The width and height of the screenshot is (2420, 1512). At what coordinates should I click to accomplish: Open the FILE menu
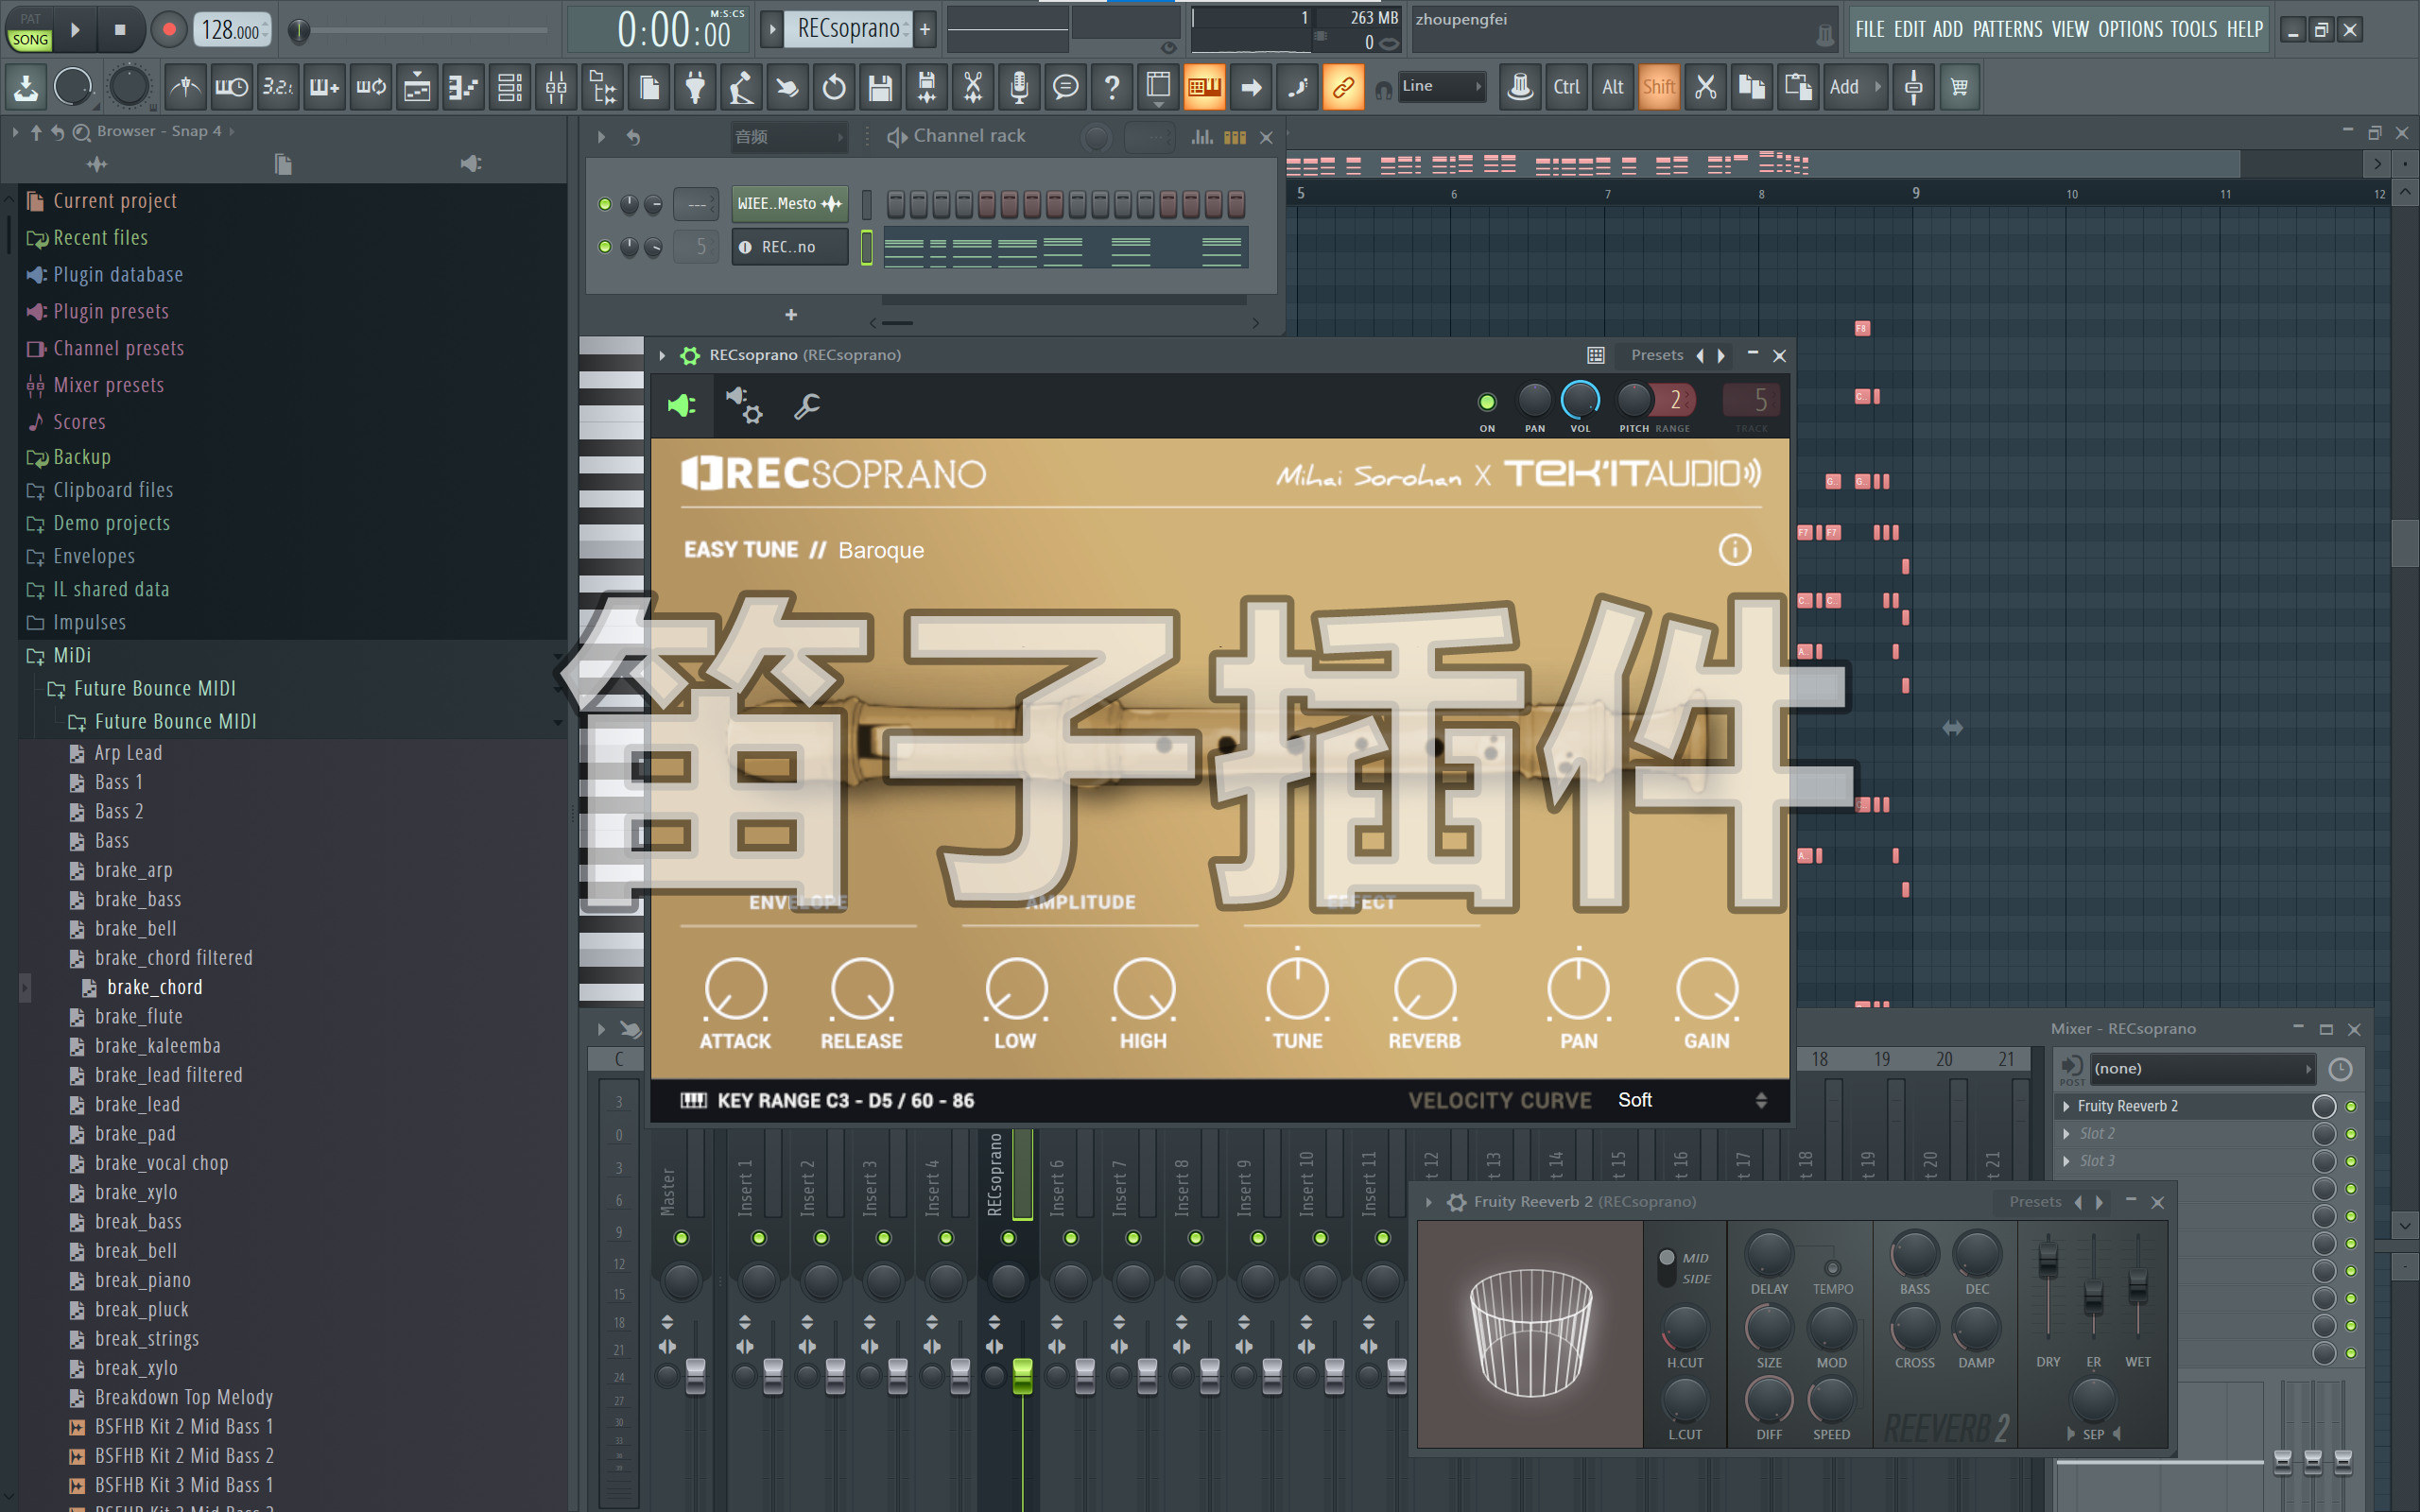pyautogui.click(x=1869, y=29)
